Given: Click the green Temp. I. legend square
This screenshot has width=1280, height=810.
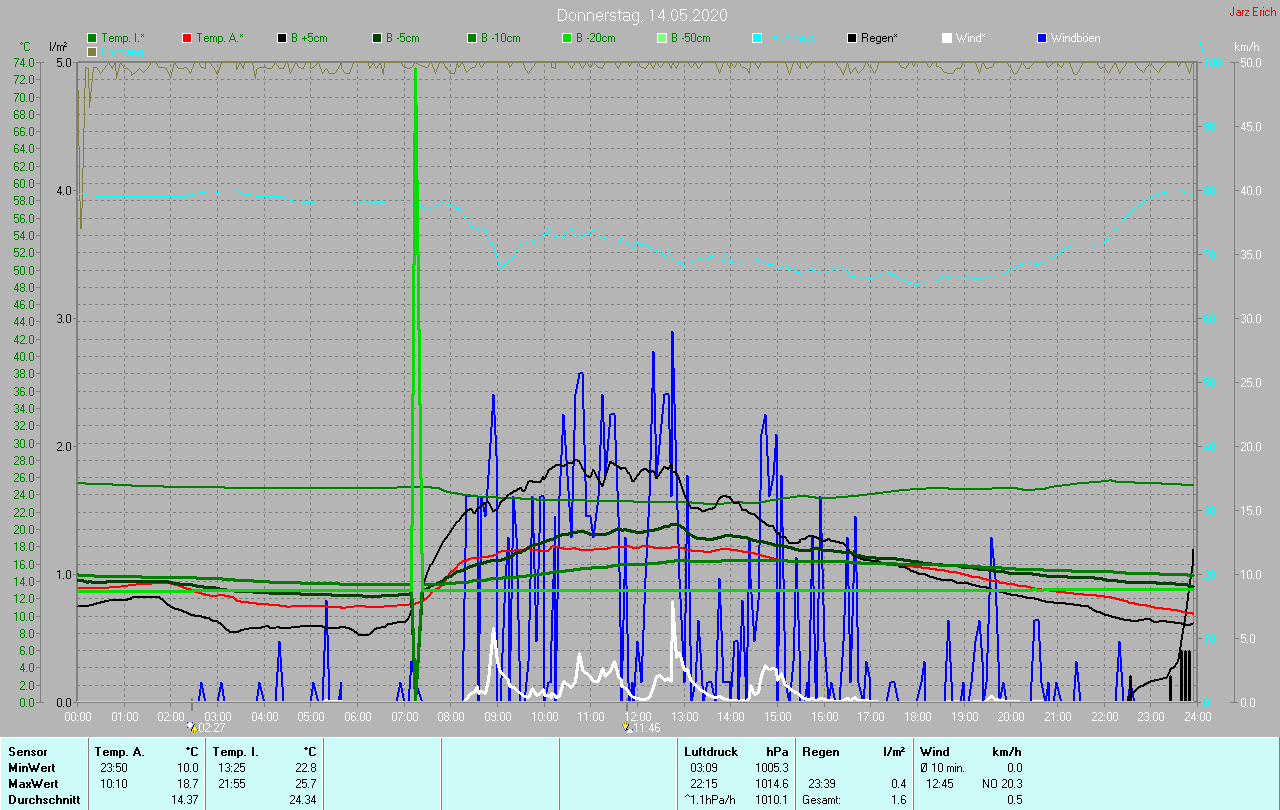Looking at the screenshot, I should pos(92,38).
